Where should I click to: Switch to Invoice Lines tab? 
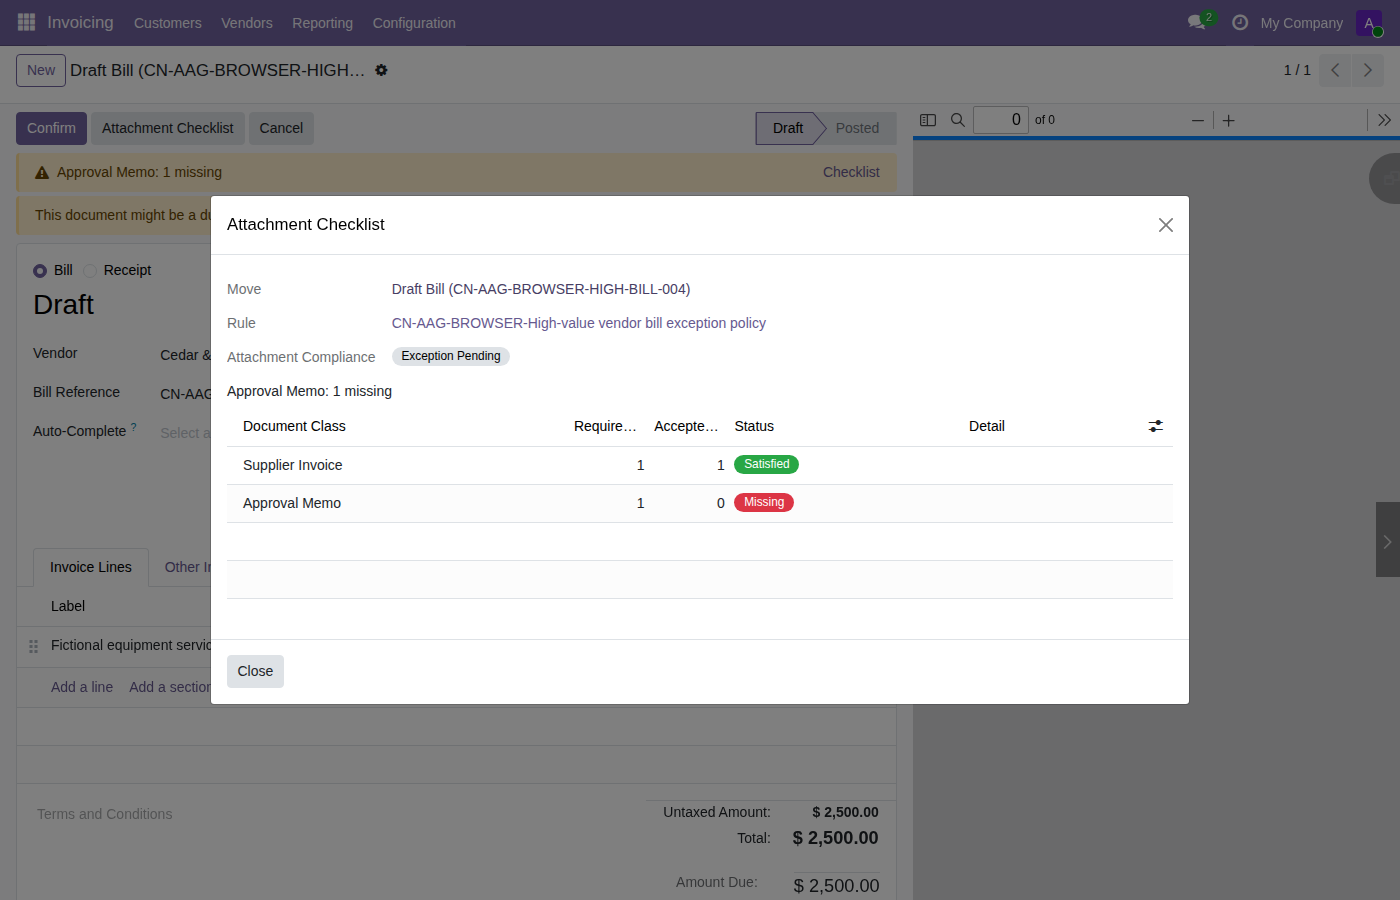(x=91, y=567)
